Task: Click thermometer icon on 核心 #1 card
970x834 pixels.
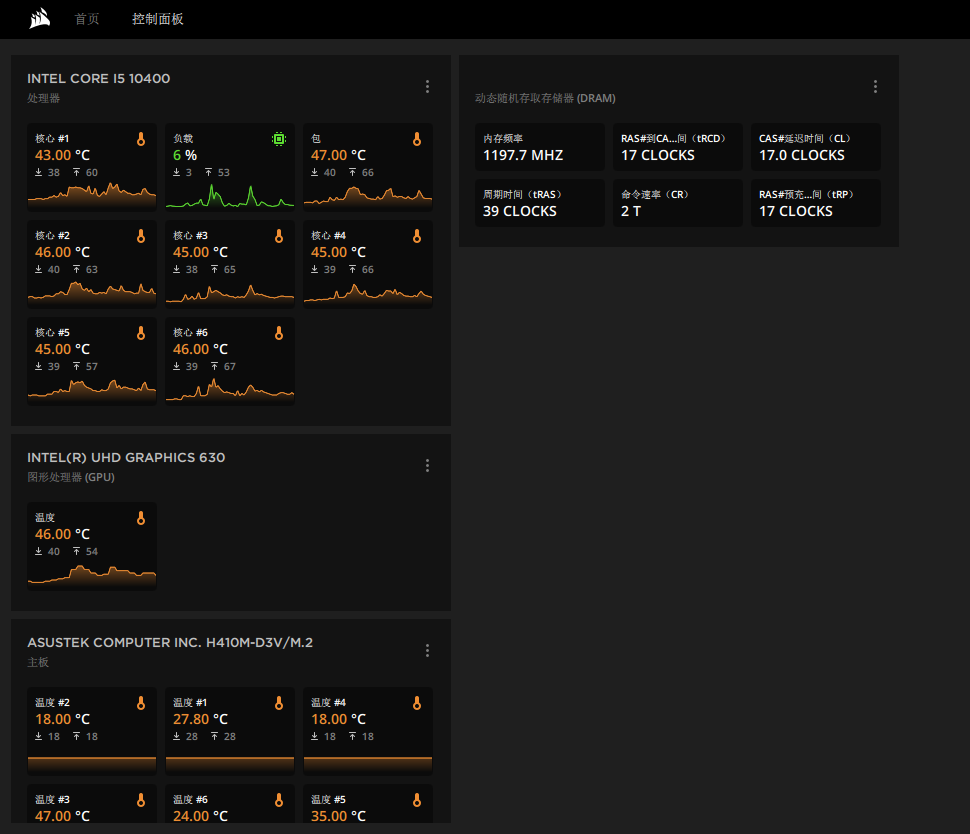Action: click(141, 140)
